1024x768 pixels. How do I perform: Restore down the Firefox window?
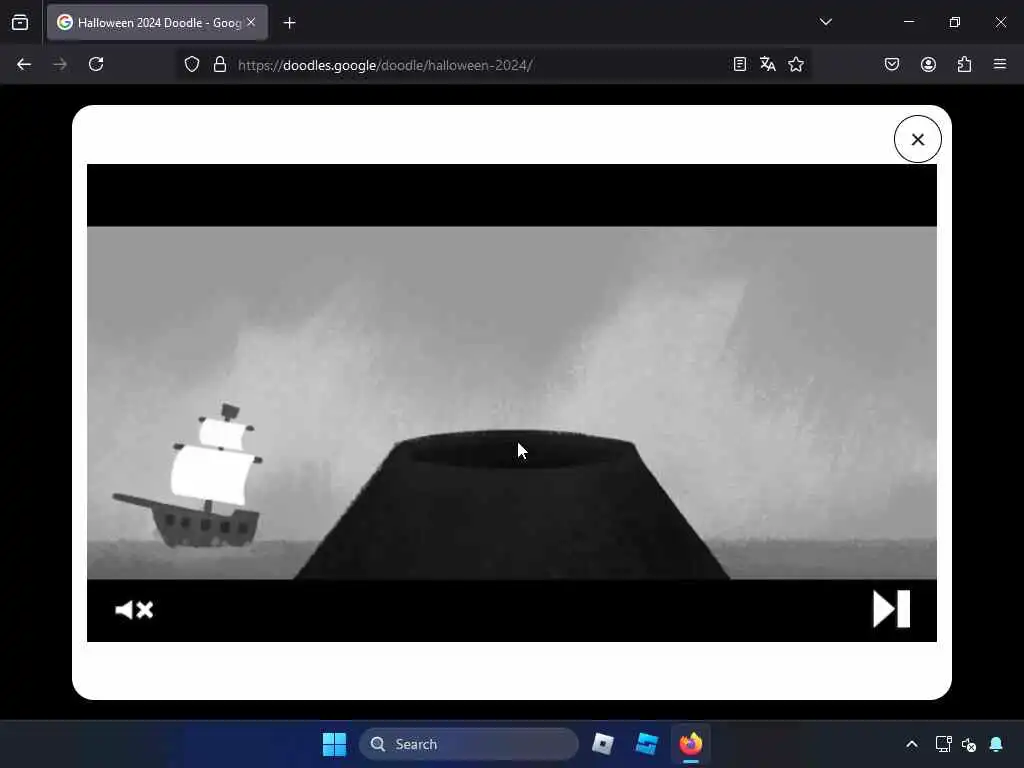tap(955, 22)
